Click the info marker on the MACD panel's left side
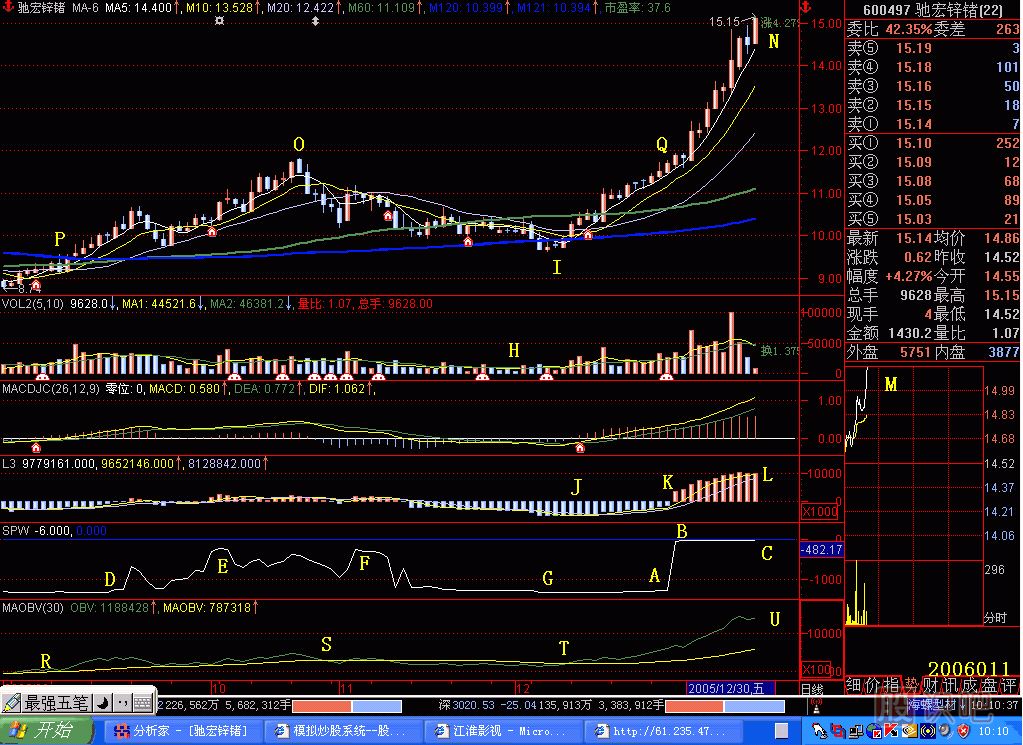 coord(37,448)
